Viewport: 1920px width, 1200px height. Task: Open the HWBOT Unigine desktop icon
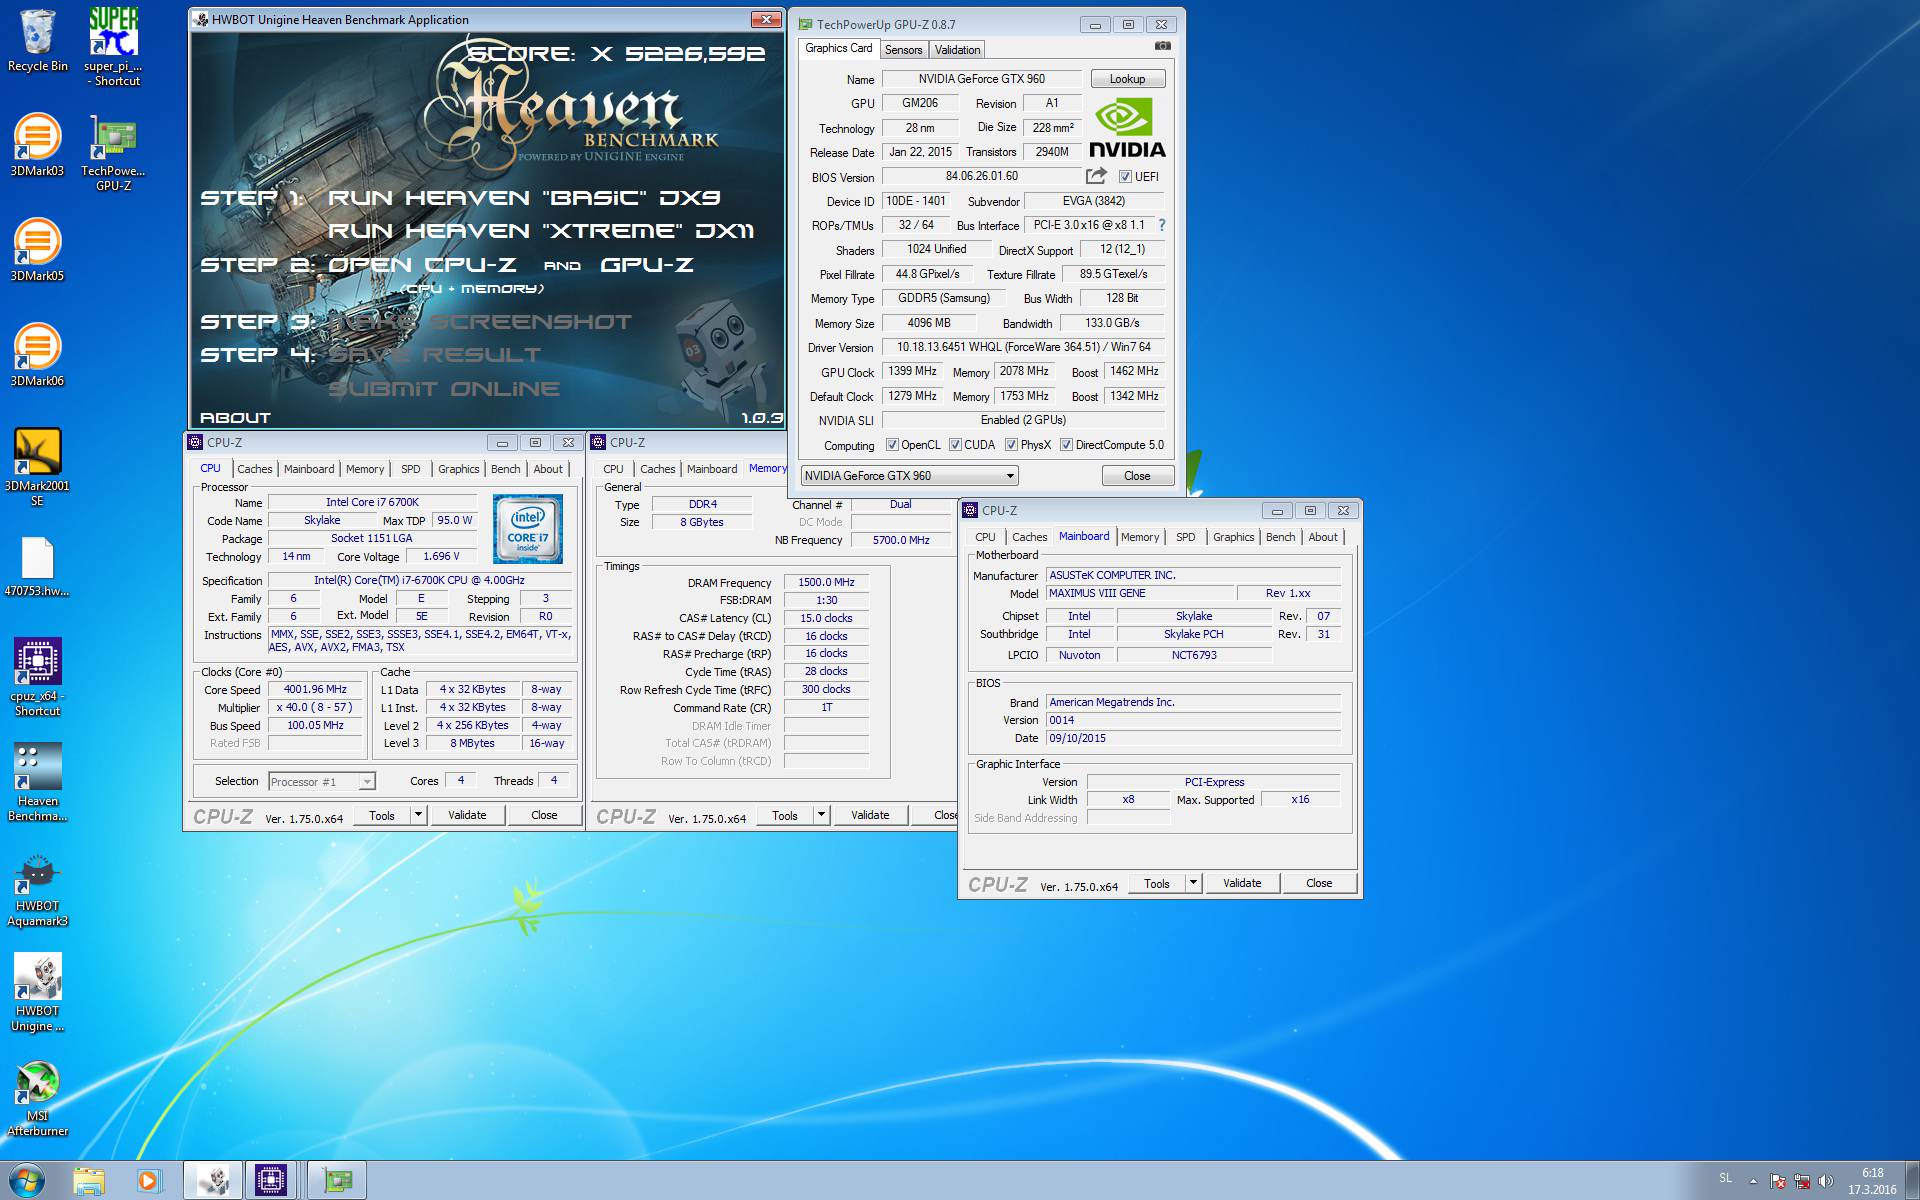point(37,991)
